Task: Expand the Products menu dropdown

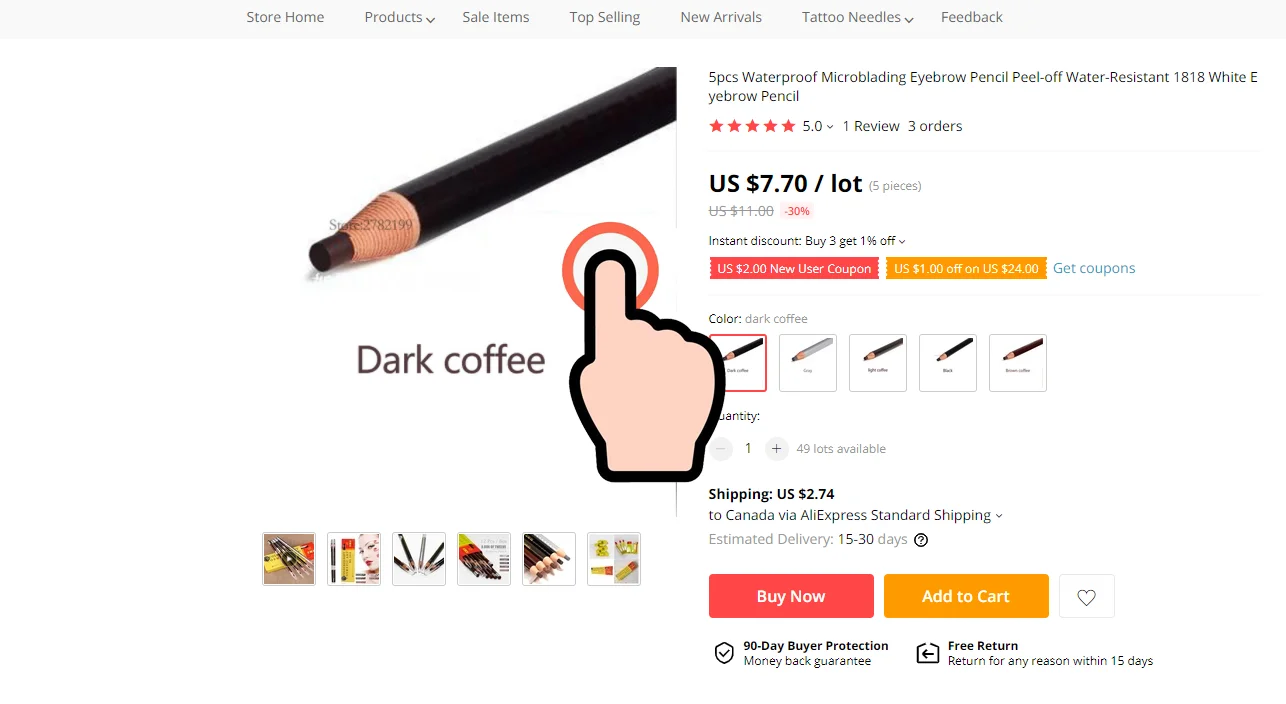Action: (x=399, y=17)
